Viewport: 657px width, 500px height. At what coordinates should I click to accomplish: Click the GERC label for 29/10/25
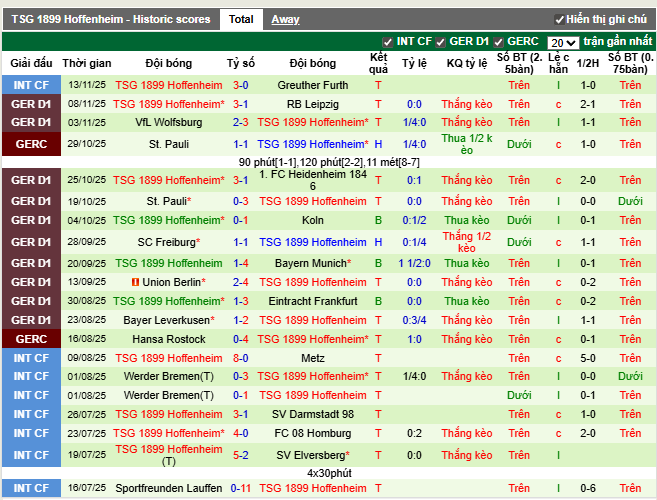pyautogui.click(x=31, y=144)
